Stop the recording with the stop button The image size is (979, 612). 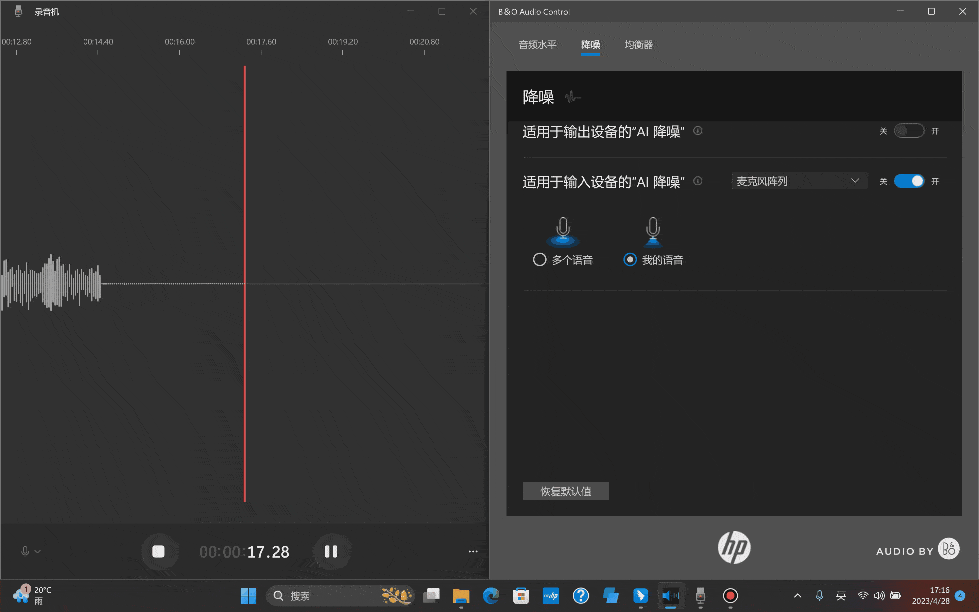pyautogui.click(x=158, y=551)
